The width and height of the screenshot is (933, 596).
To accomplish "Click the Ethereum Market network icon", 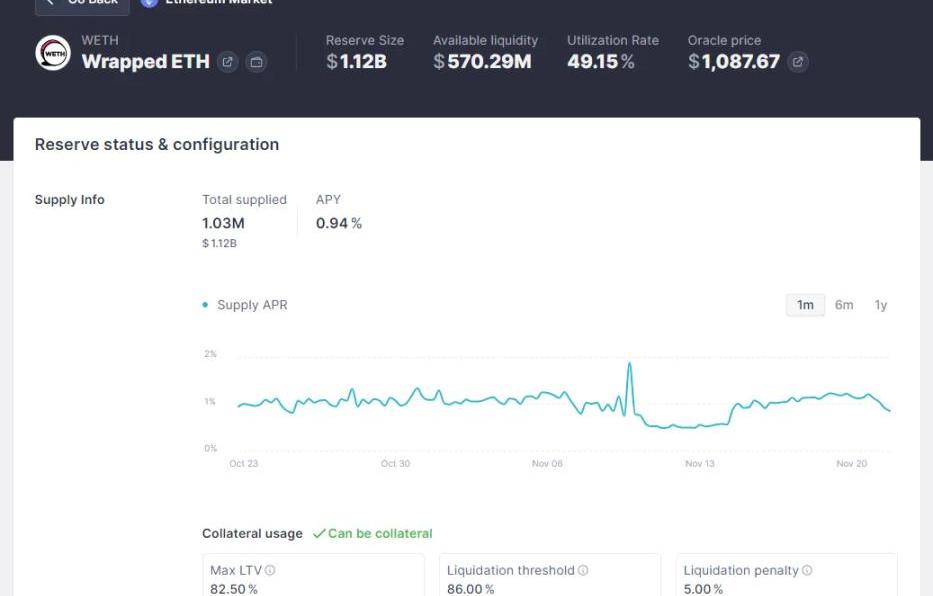I will pos(149,2).
